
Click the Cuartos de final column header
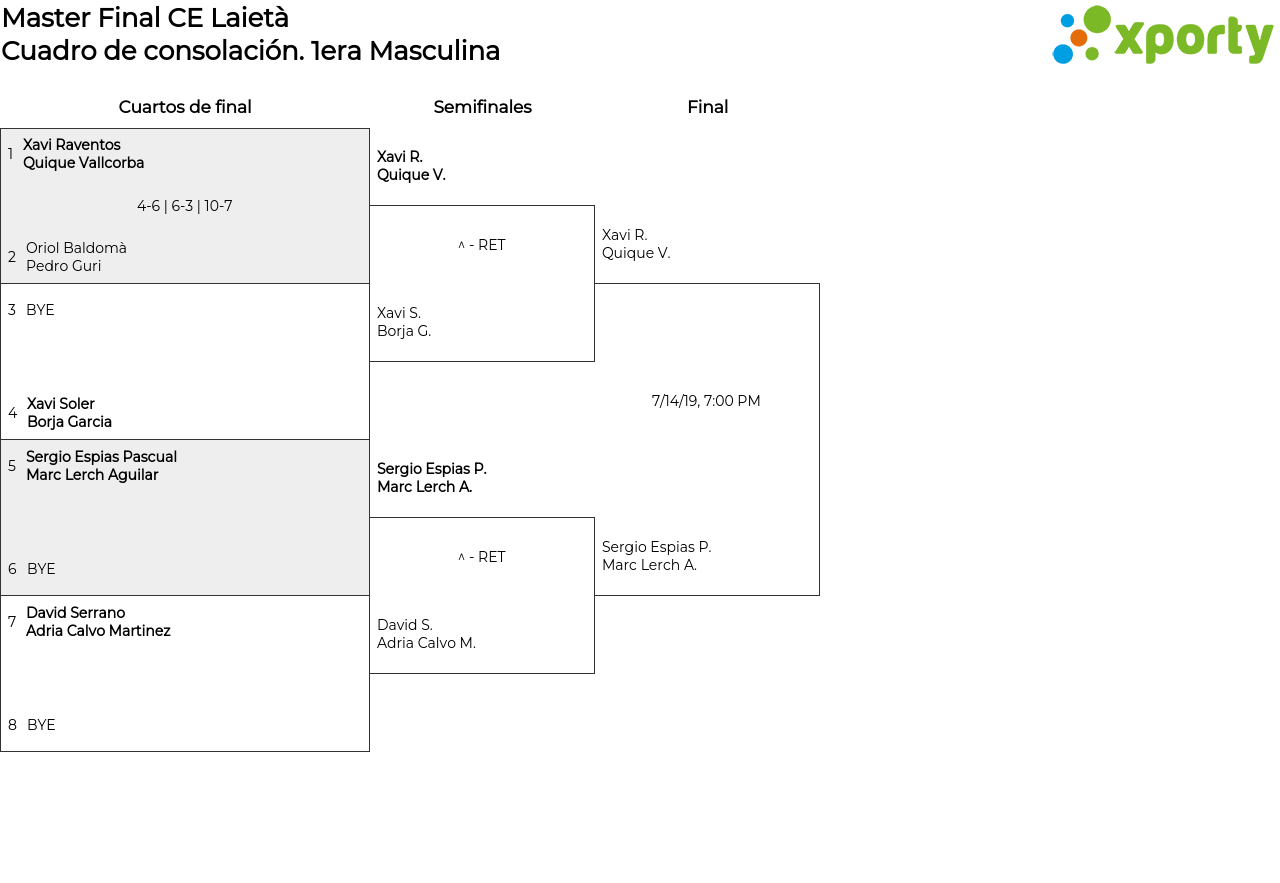(x=185, y=107)
